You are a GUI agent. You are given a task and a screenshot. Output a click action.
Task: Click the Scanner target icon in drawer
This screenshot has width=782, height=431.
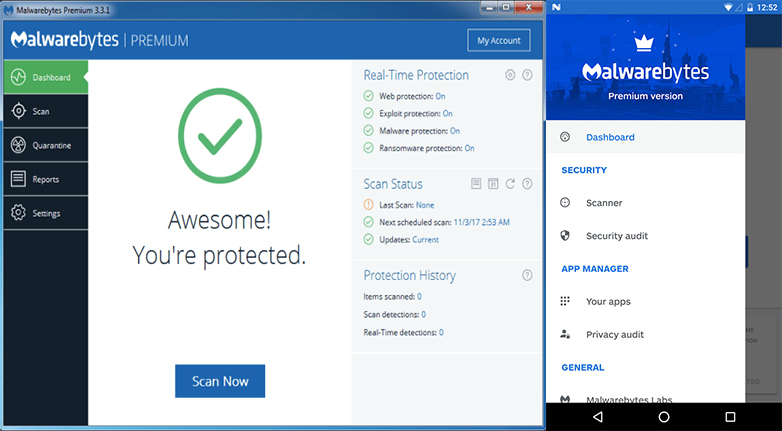[565, 203]
